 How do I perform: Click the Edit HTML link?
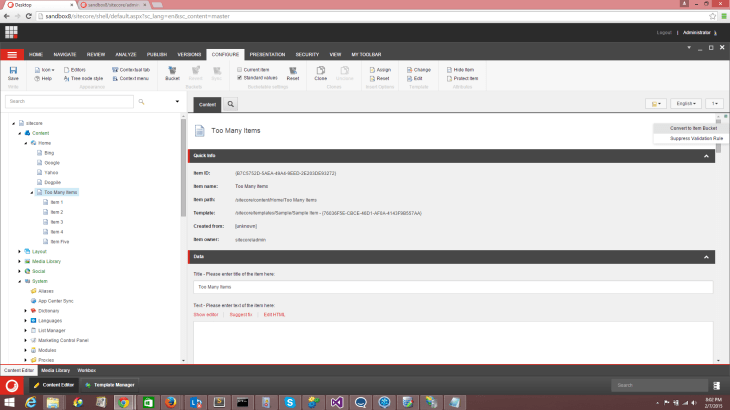[275, 314]
